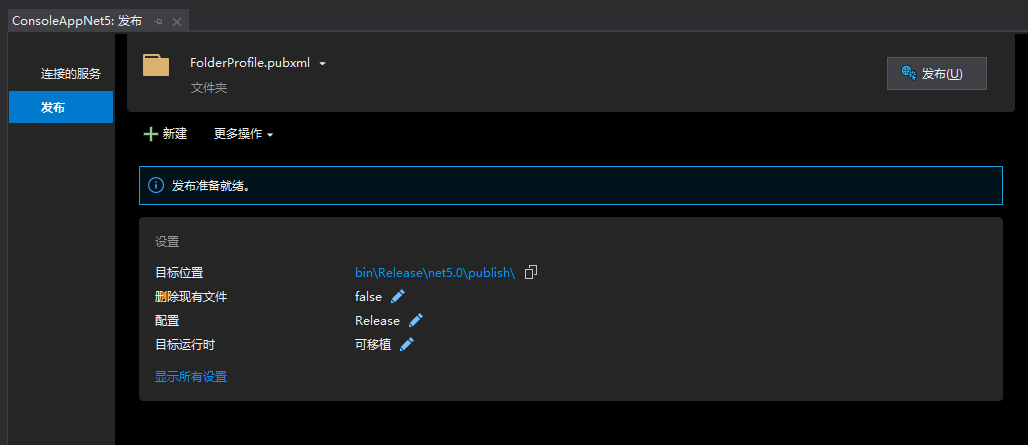Copy the target location path
The image size is (1028, 445).
[532, 272]
